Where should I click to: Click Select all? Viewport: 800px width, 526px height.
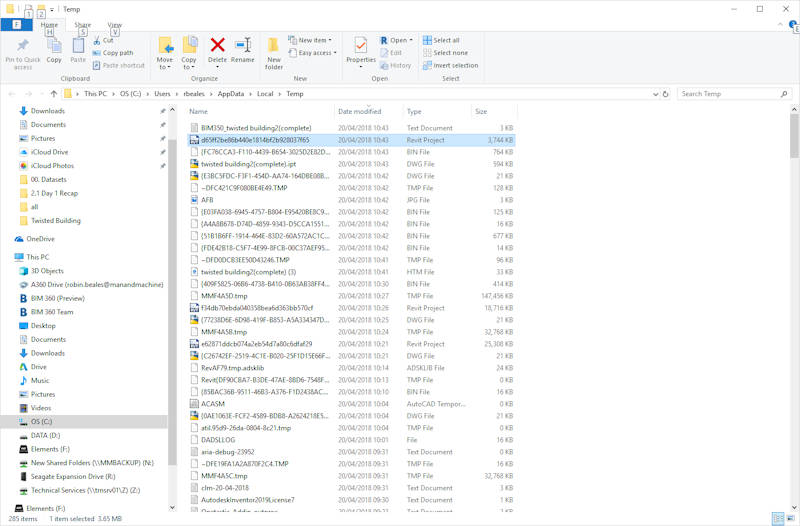click(x=441, y=40)
